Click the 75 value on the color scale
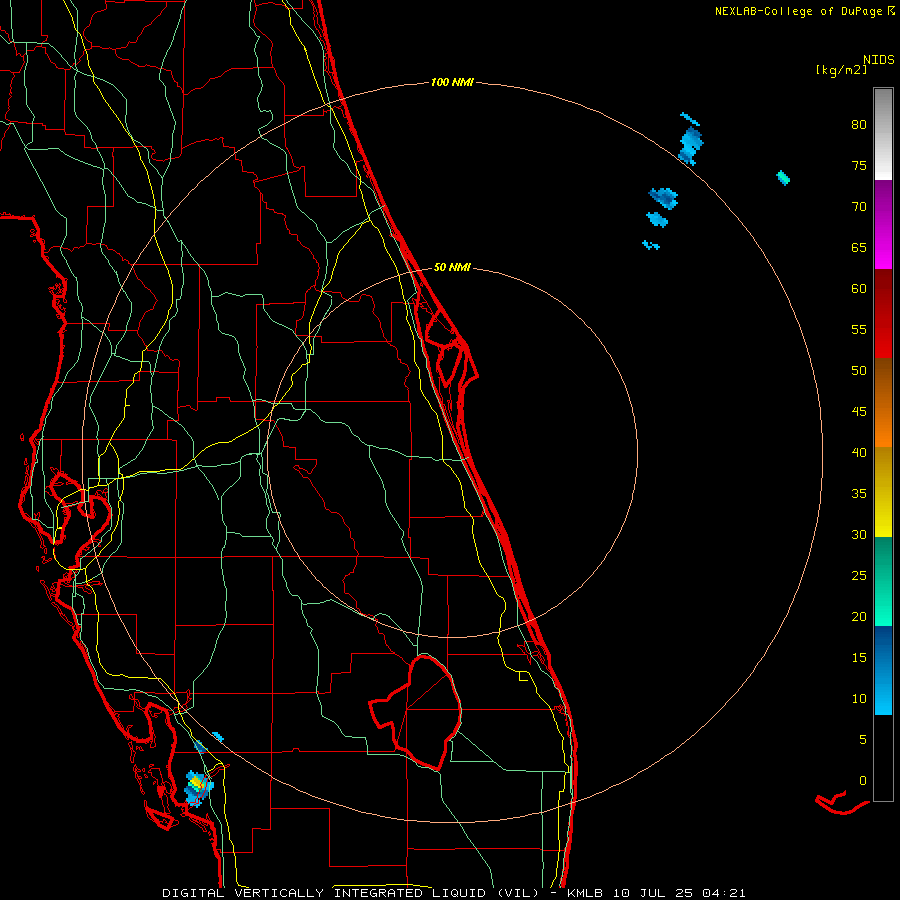The width and height of the screenshot is (900, 900). 859,166
